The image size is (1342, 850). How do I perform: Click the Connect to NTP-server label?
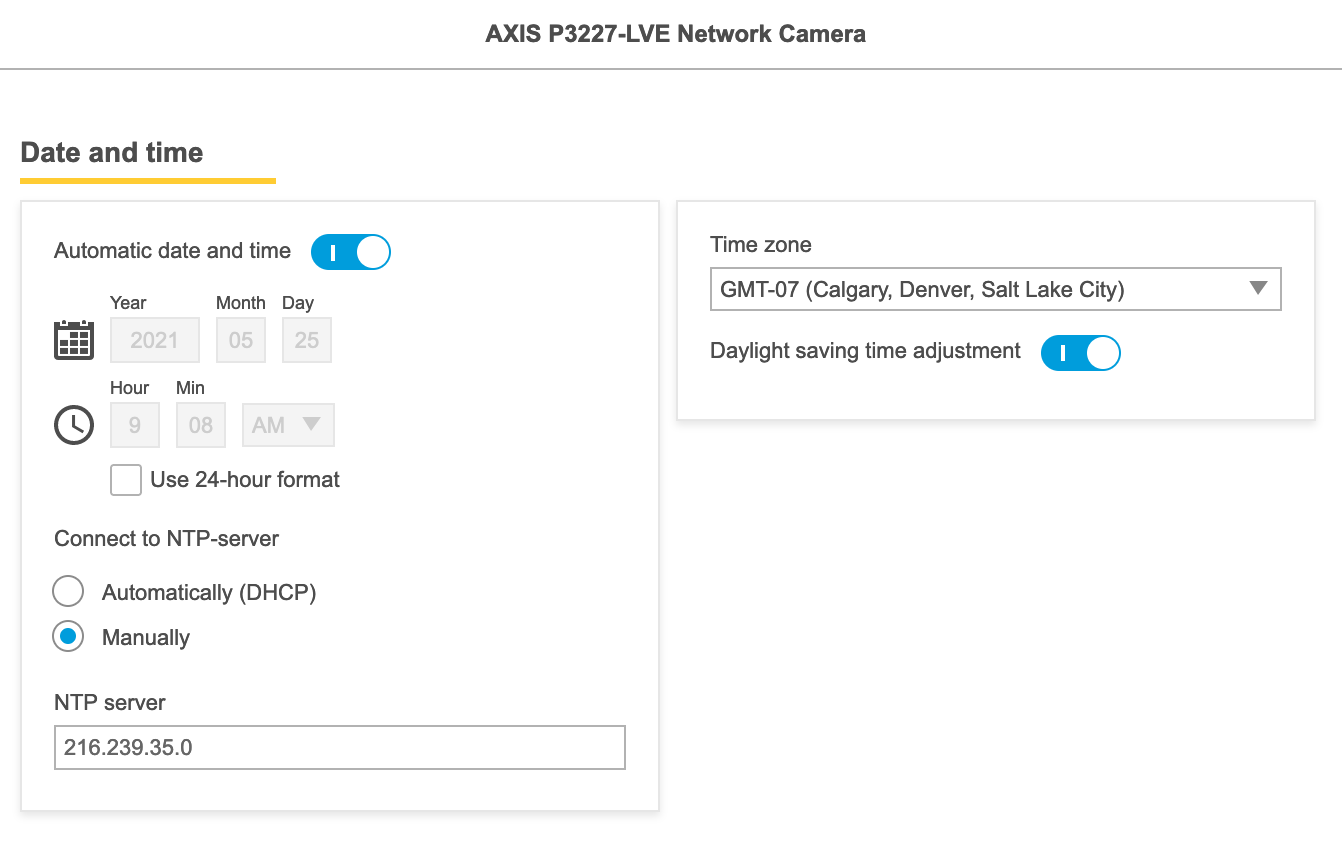(166, 539)
